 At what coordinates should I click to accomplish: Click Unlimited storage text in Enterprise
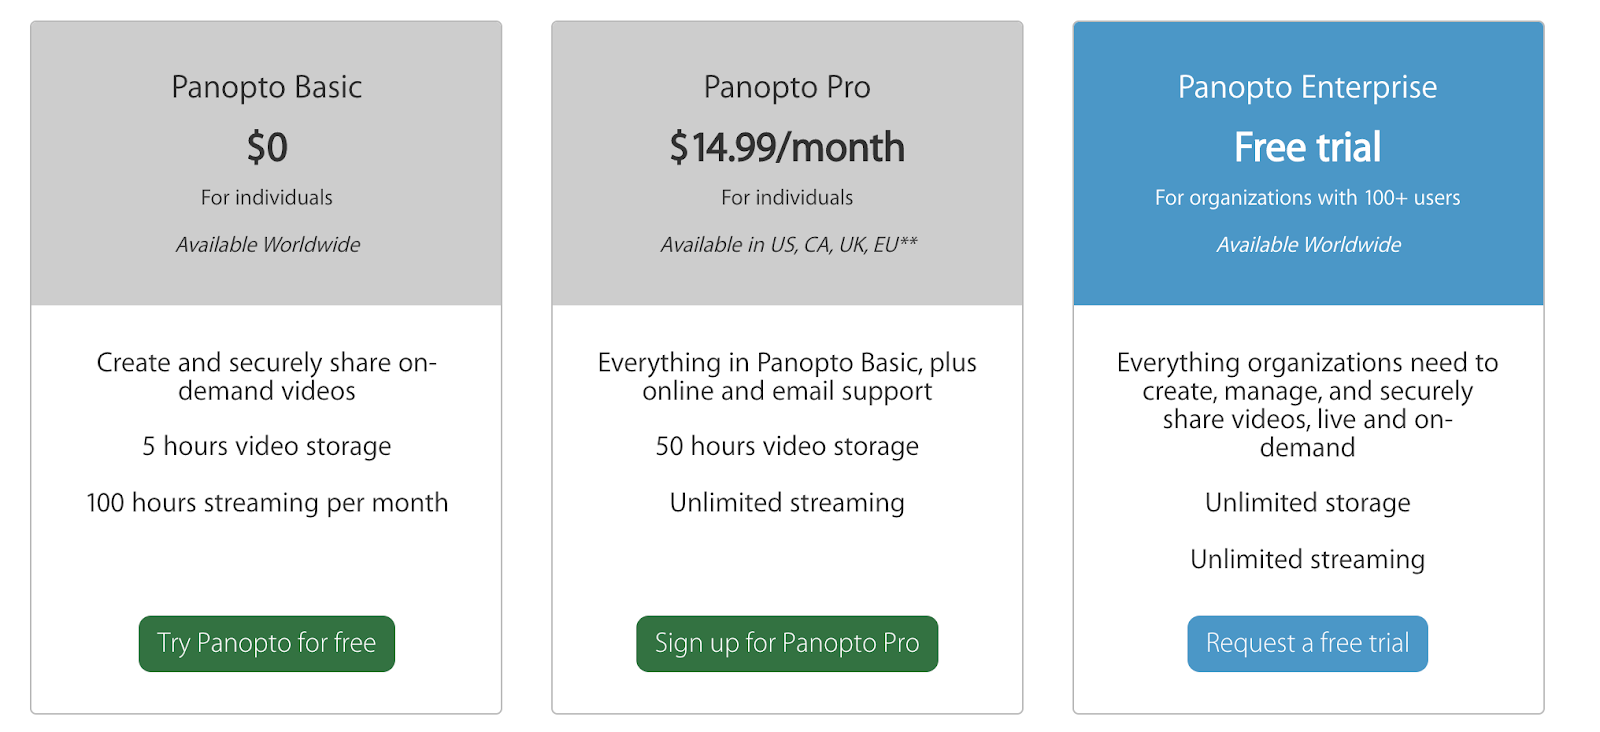[1307, 503]
